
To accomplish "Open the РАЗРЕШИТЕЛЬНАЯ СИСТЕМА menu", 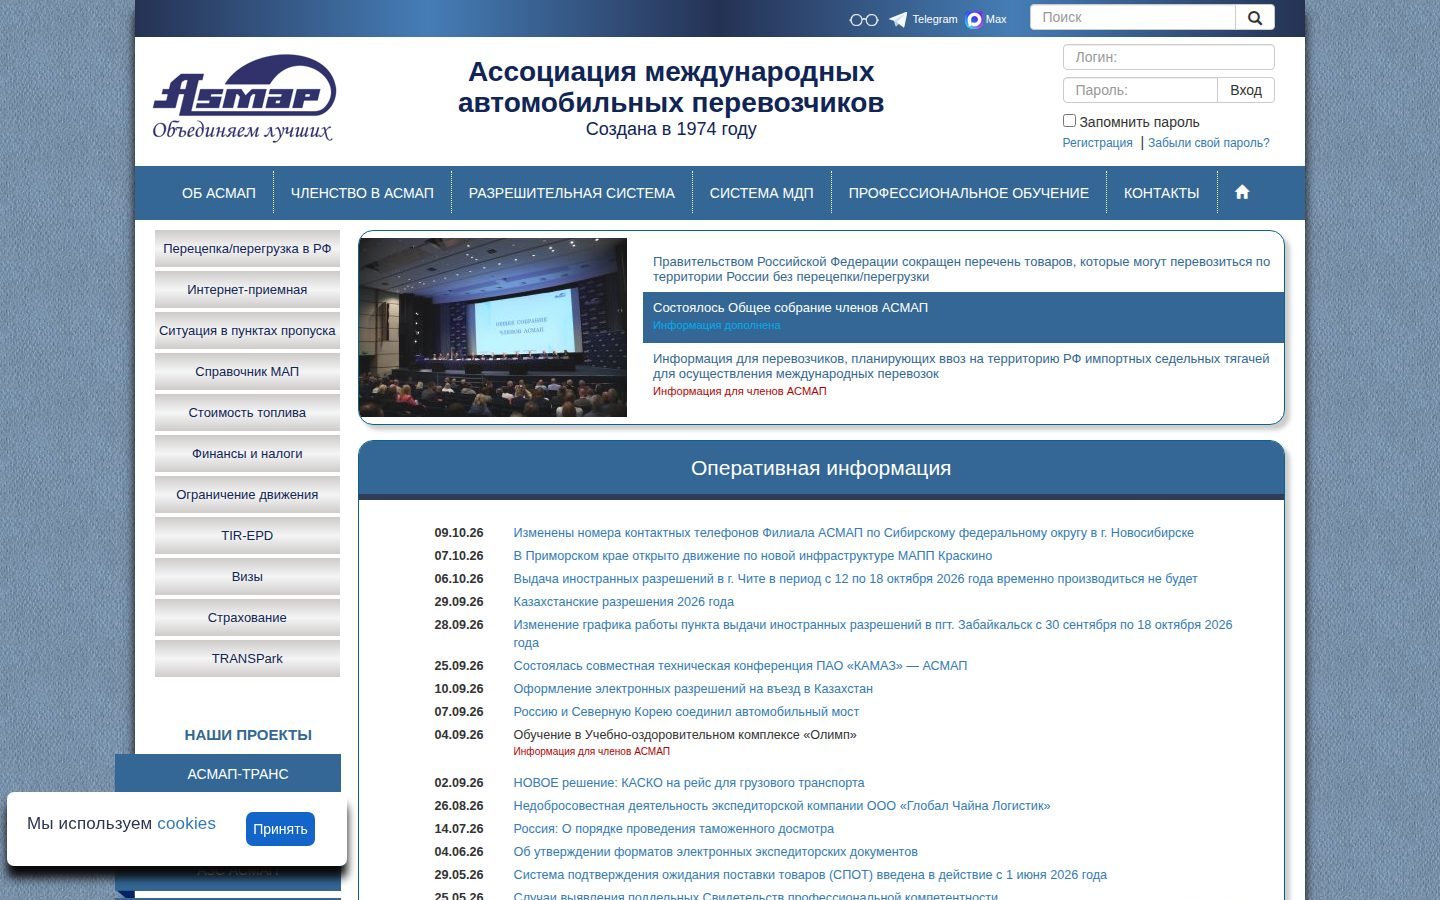I will (x=572, y=193).
